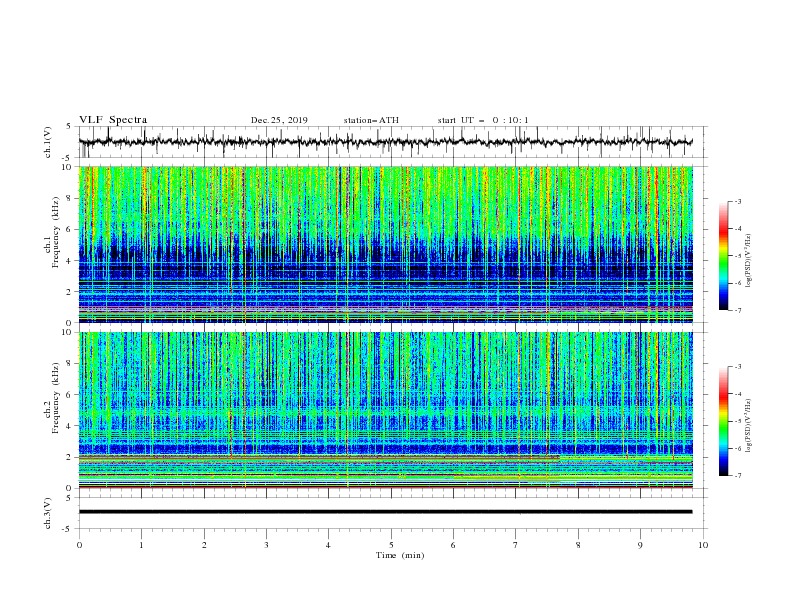Select the "ch.1(V)" axis label
792x612 pixels.
pos(48,142)
